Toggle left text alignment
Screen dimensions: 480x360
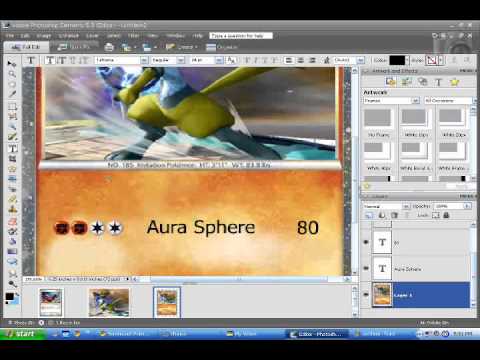click(x=289, y=60)
